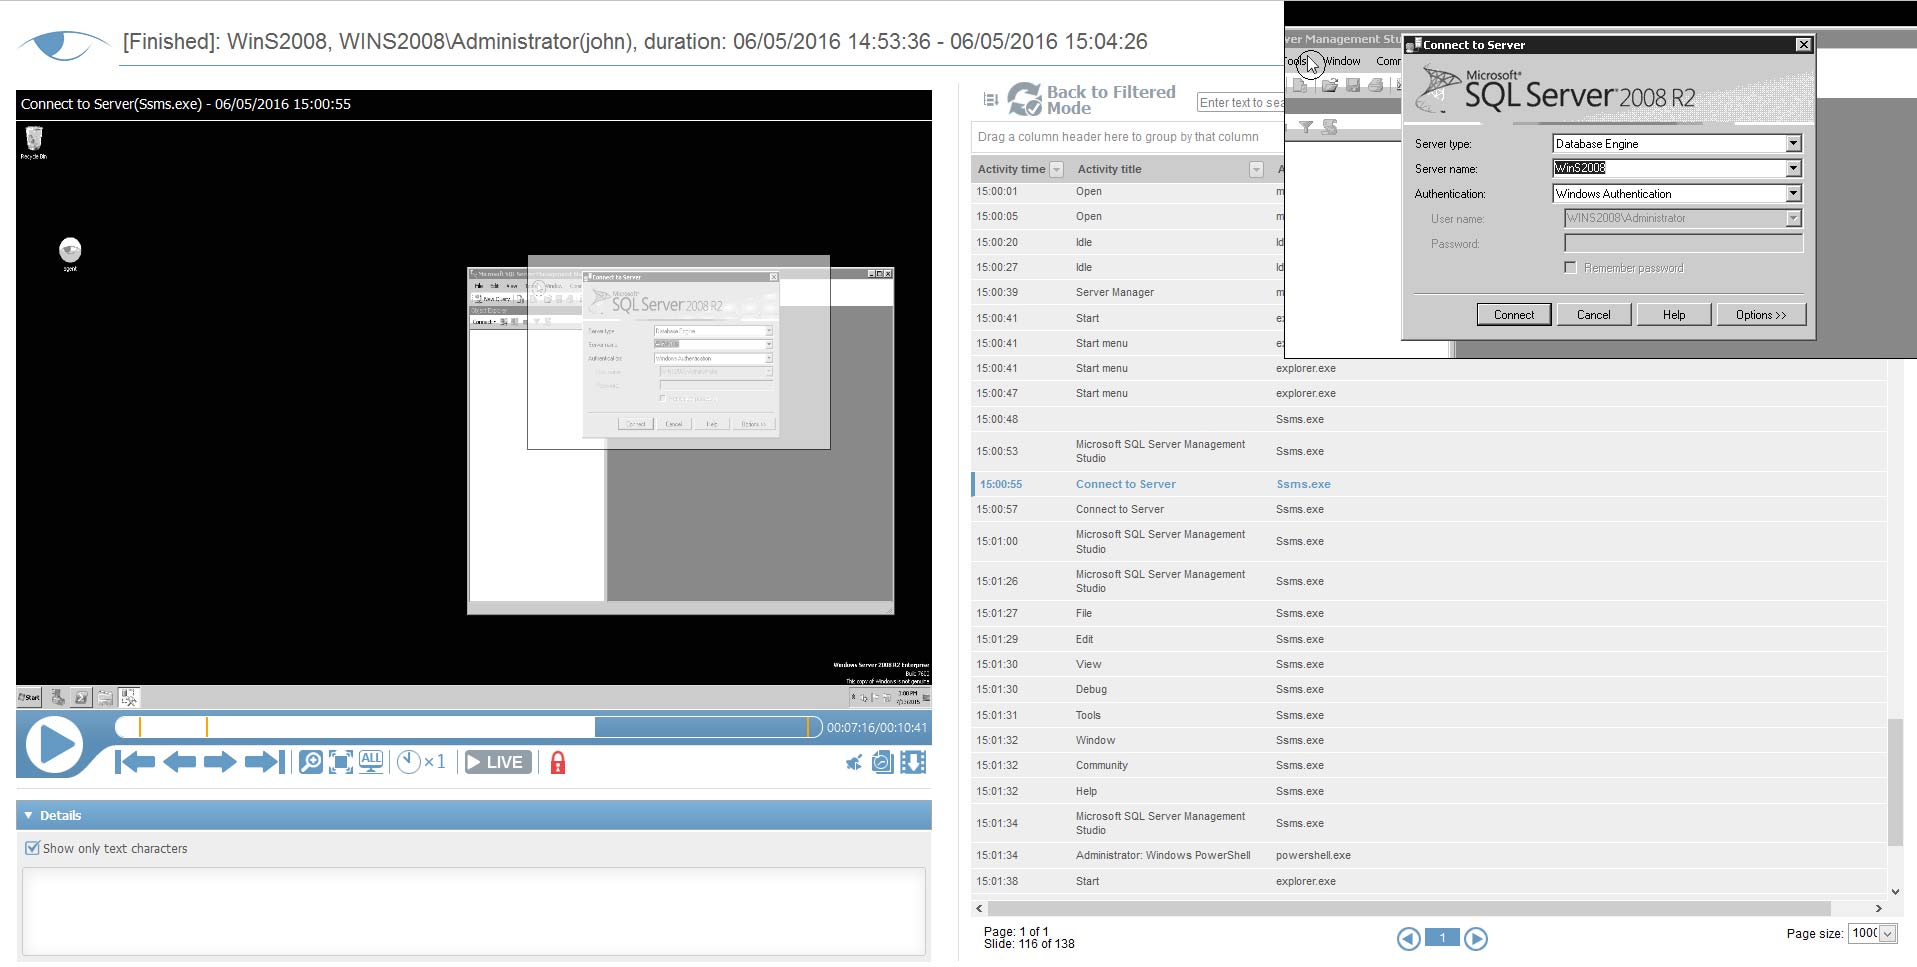Open the Activity title column filter dropdown
Viewport: 1917px width, 967px height.
tap(1256, 170)
